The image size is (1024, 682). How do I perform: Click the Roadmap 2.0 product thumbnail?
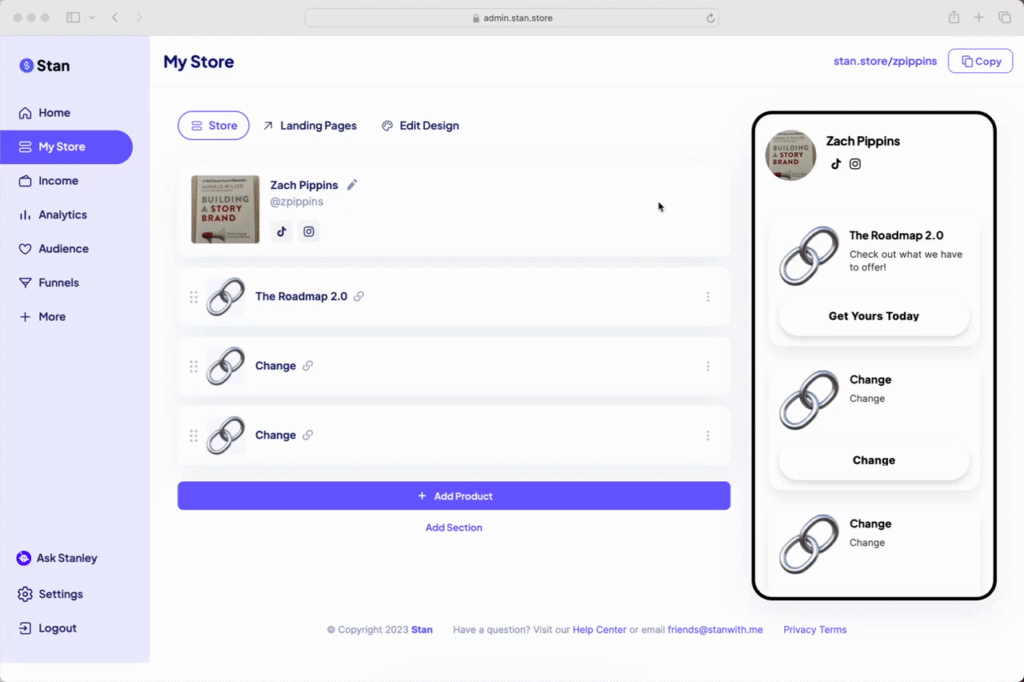pos(225,296)
